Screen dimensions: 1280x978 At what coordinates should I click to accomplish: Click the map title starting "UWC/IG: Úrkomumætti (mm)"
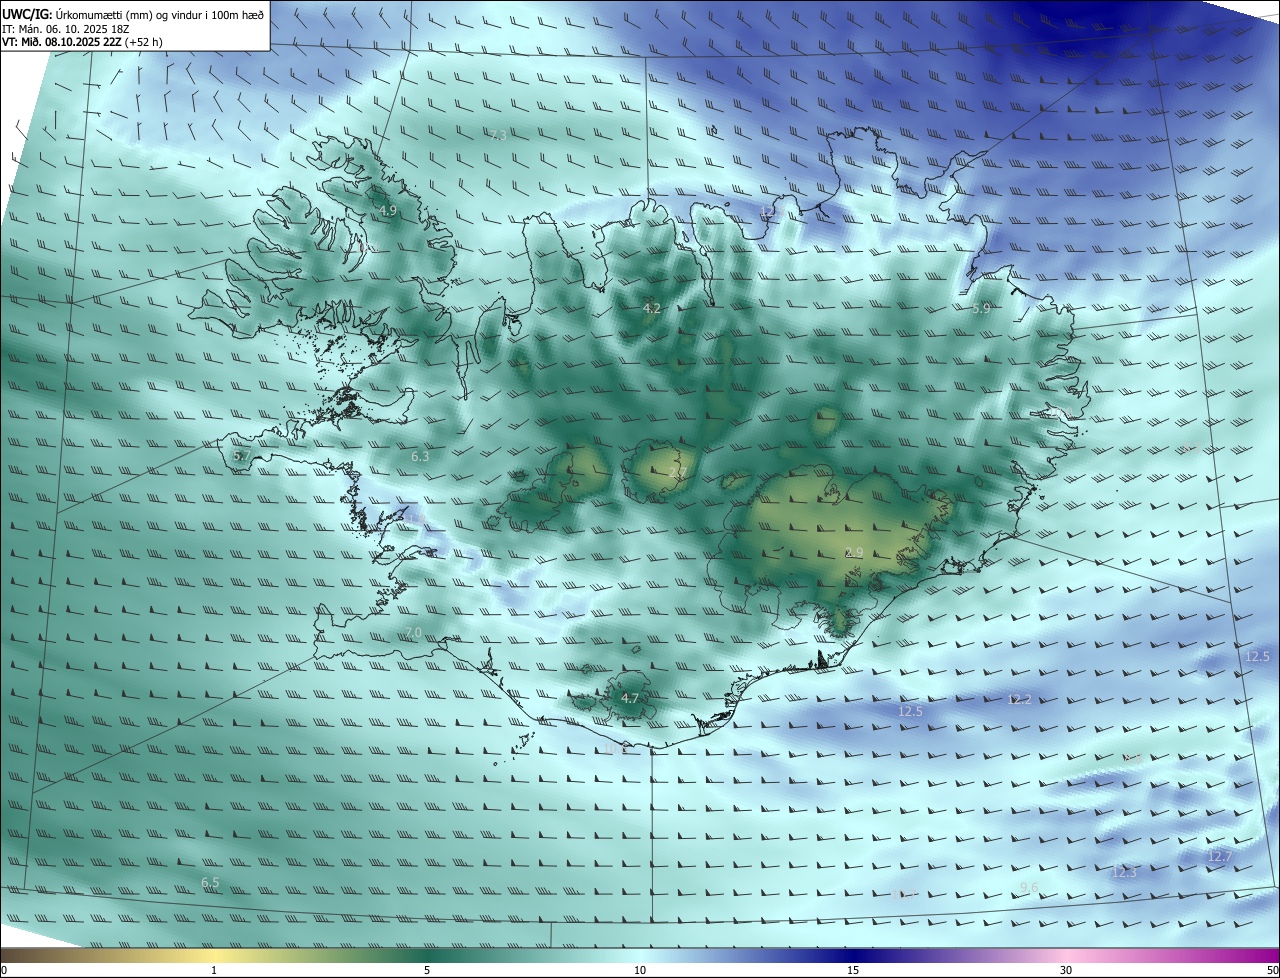(133, 14)
